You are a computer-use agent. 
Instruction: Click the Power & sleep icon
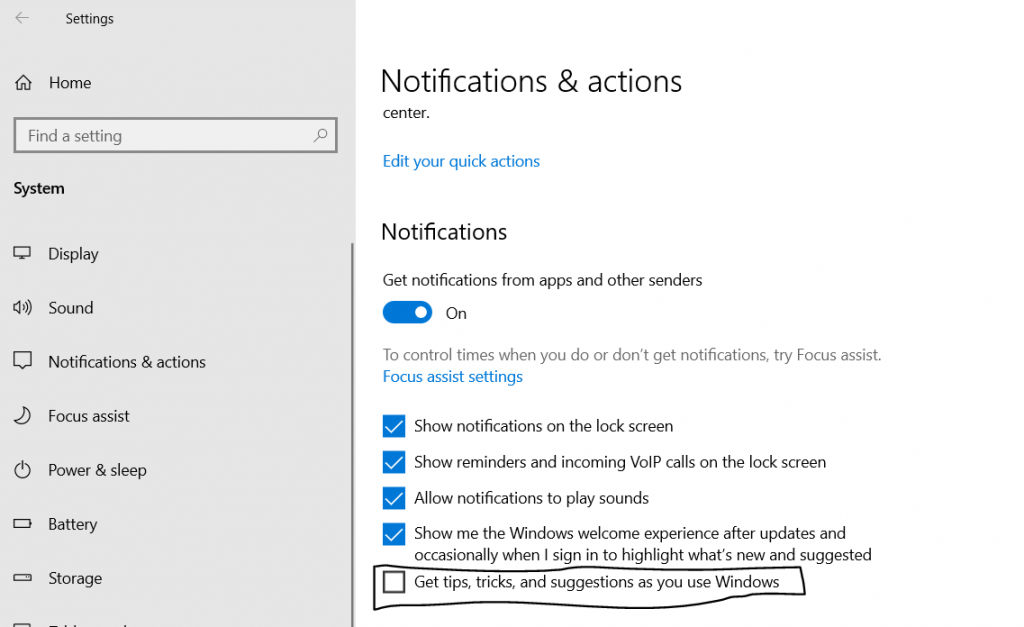click(22, 470)
